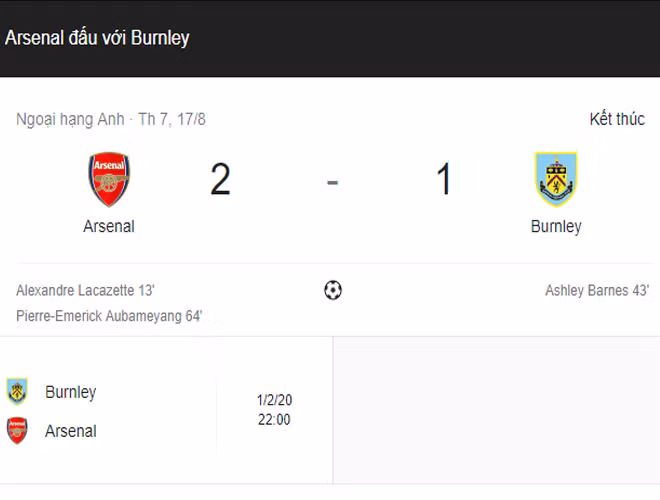This screenshot has height=500, width=660.
Task: Open the 1/2/20 22:00 fixture time
Action: pyautogui.click(x=274, y=410)
